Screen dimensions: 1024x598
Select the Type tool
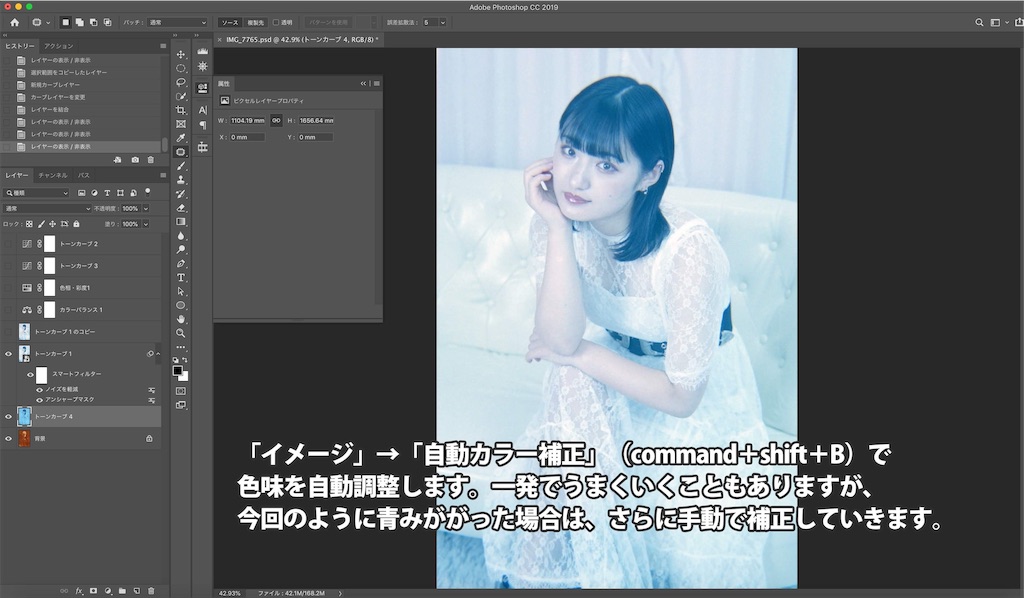[x=181, y=279]
